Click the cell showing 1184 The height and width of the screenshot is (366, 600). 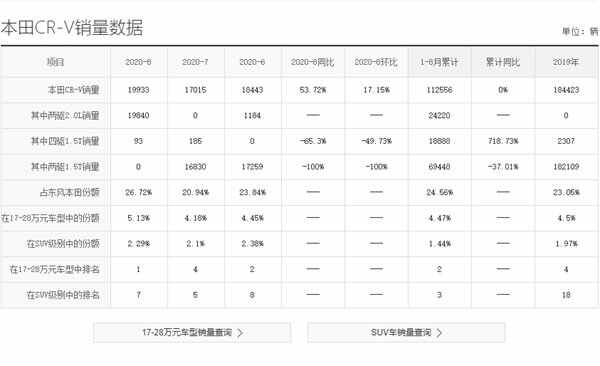(252, 115)
